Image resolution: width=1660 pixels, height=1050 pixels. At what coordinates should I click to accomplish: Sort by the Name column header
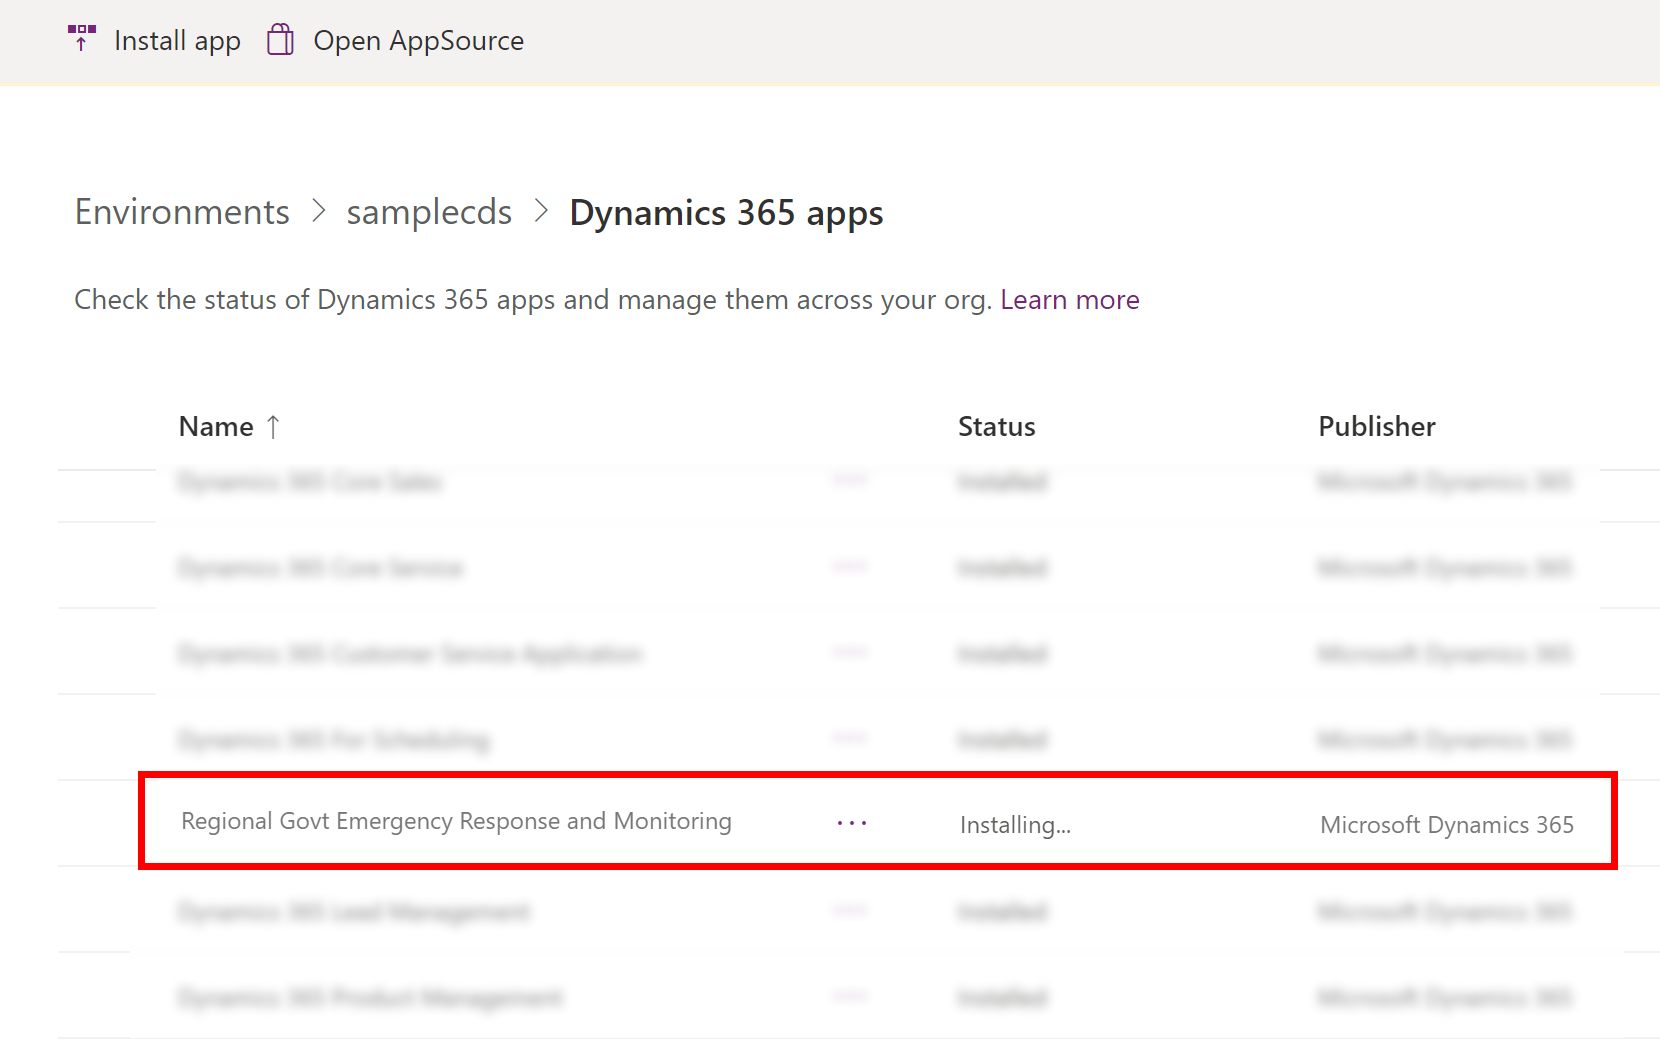216,427
